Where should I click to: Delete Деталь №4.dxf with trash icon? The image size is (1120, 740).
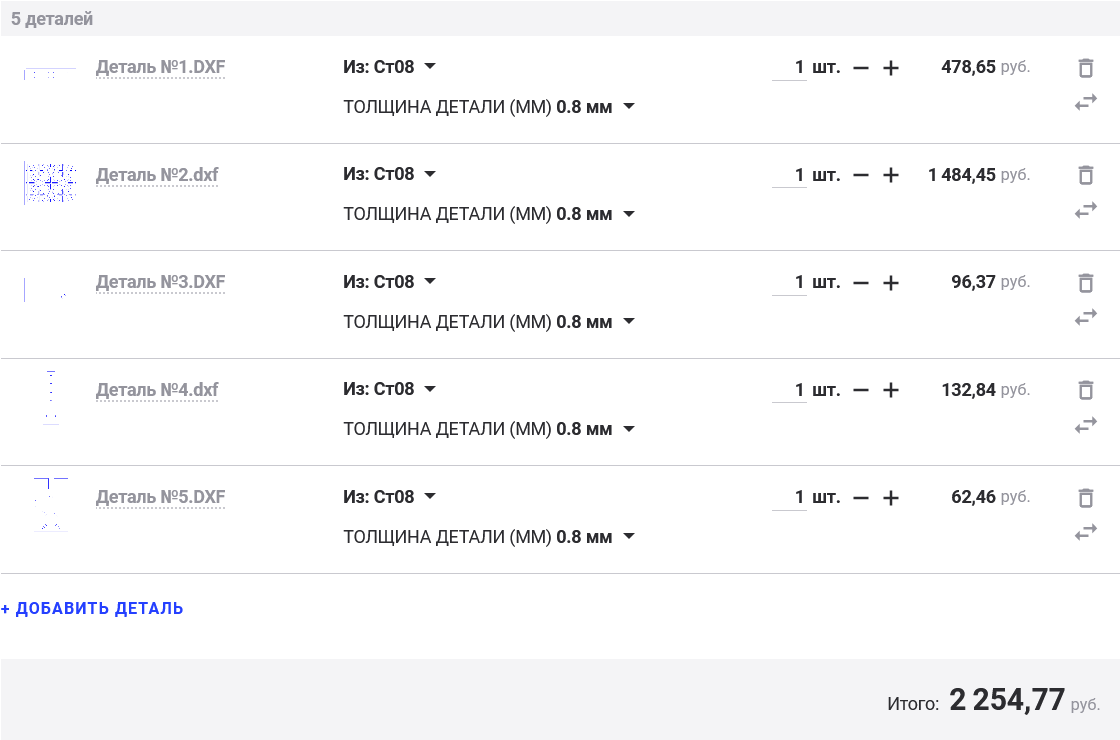click(x=1085, y=390)
